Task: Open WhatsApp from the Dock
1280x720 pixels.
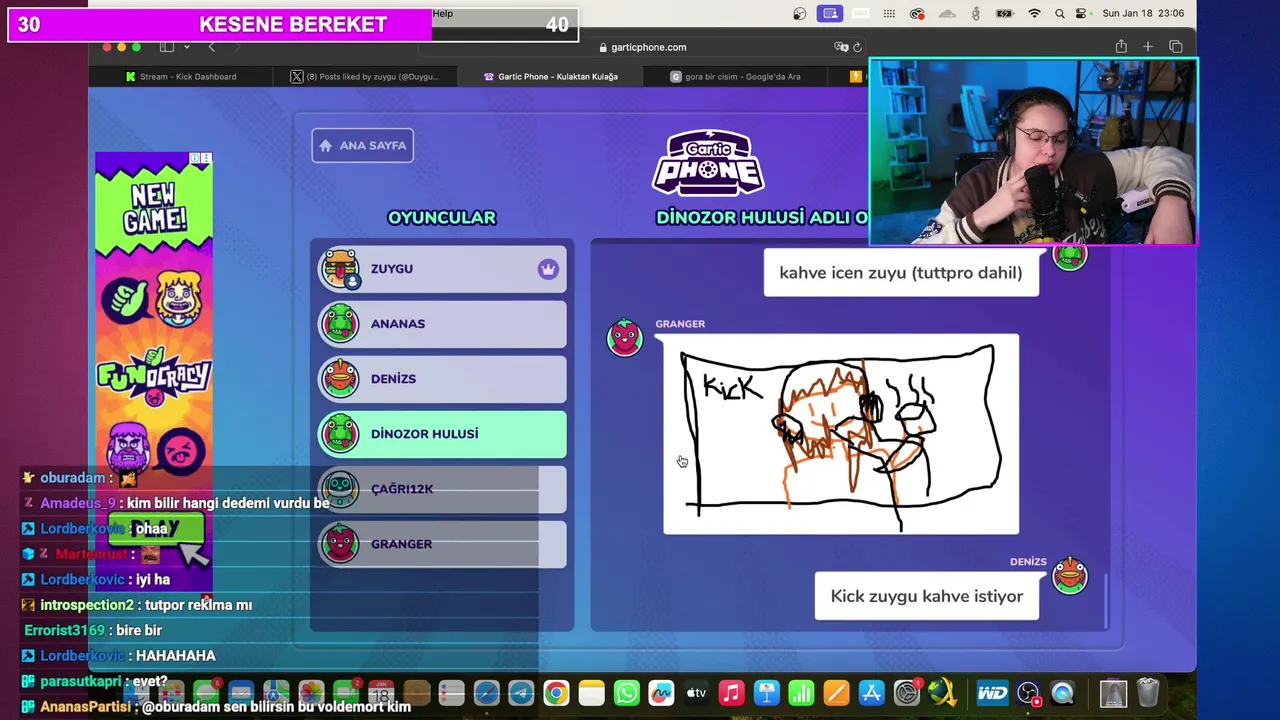Action: coord(626,693)
